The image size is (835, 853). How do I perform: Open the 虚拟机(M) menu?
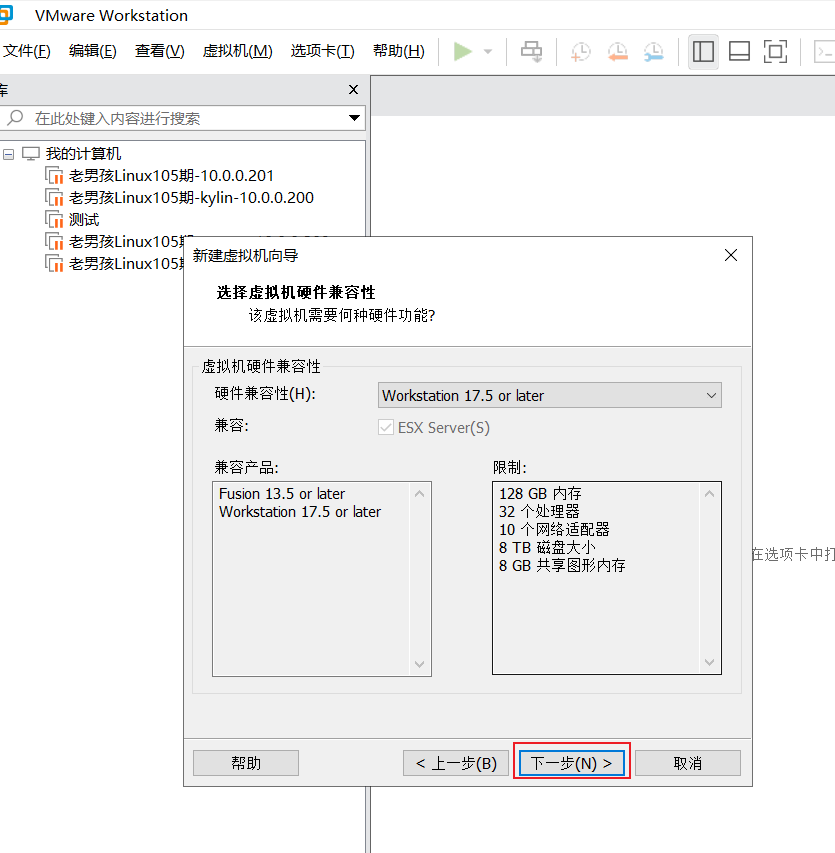pos(237,51)
